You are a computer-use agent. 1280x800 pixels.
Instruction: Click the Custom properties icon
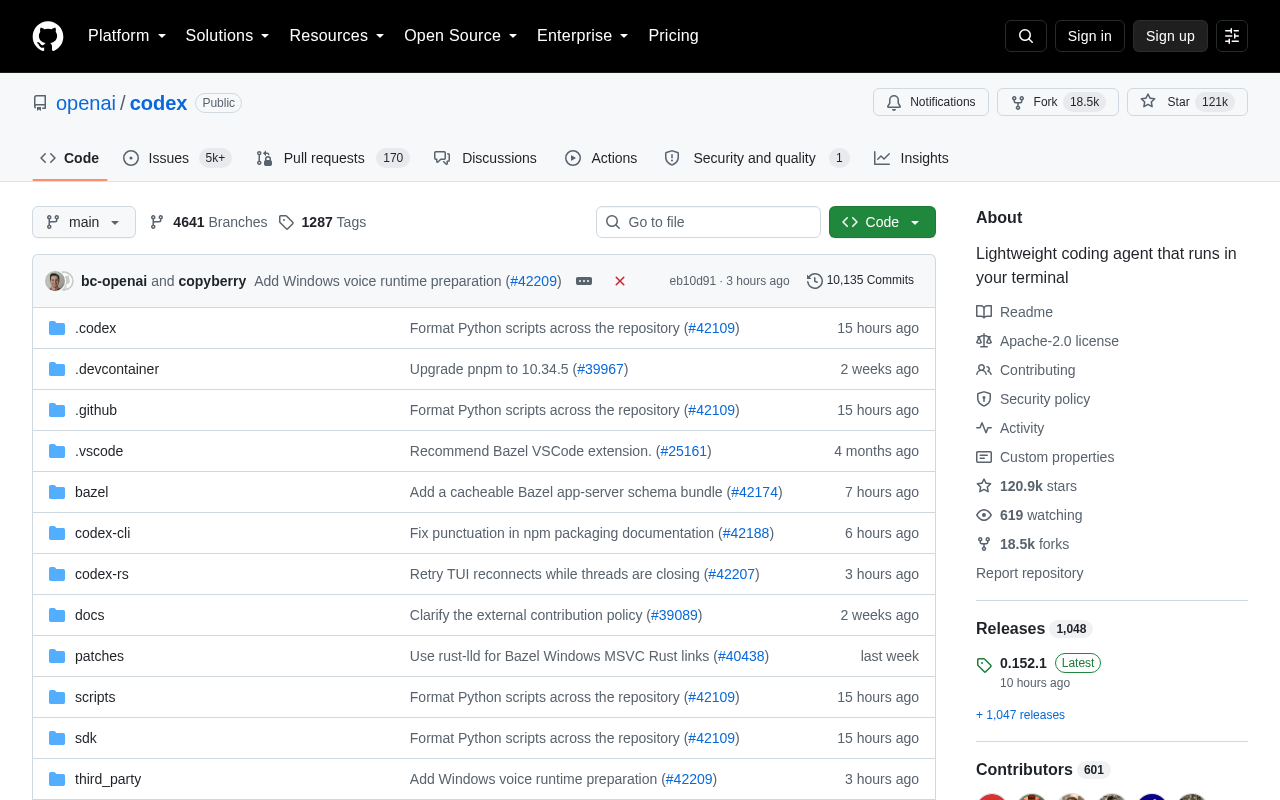984,457
